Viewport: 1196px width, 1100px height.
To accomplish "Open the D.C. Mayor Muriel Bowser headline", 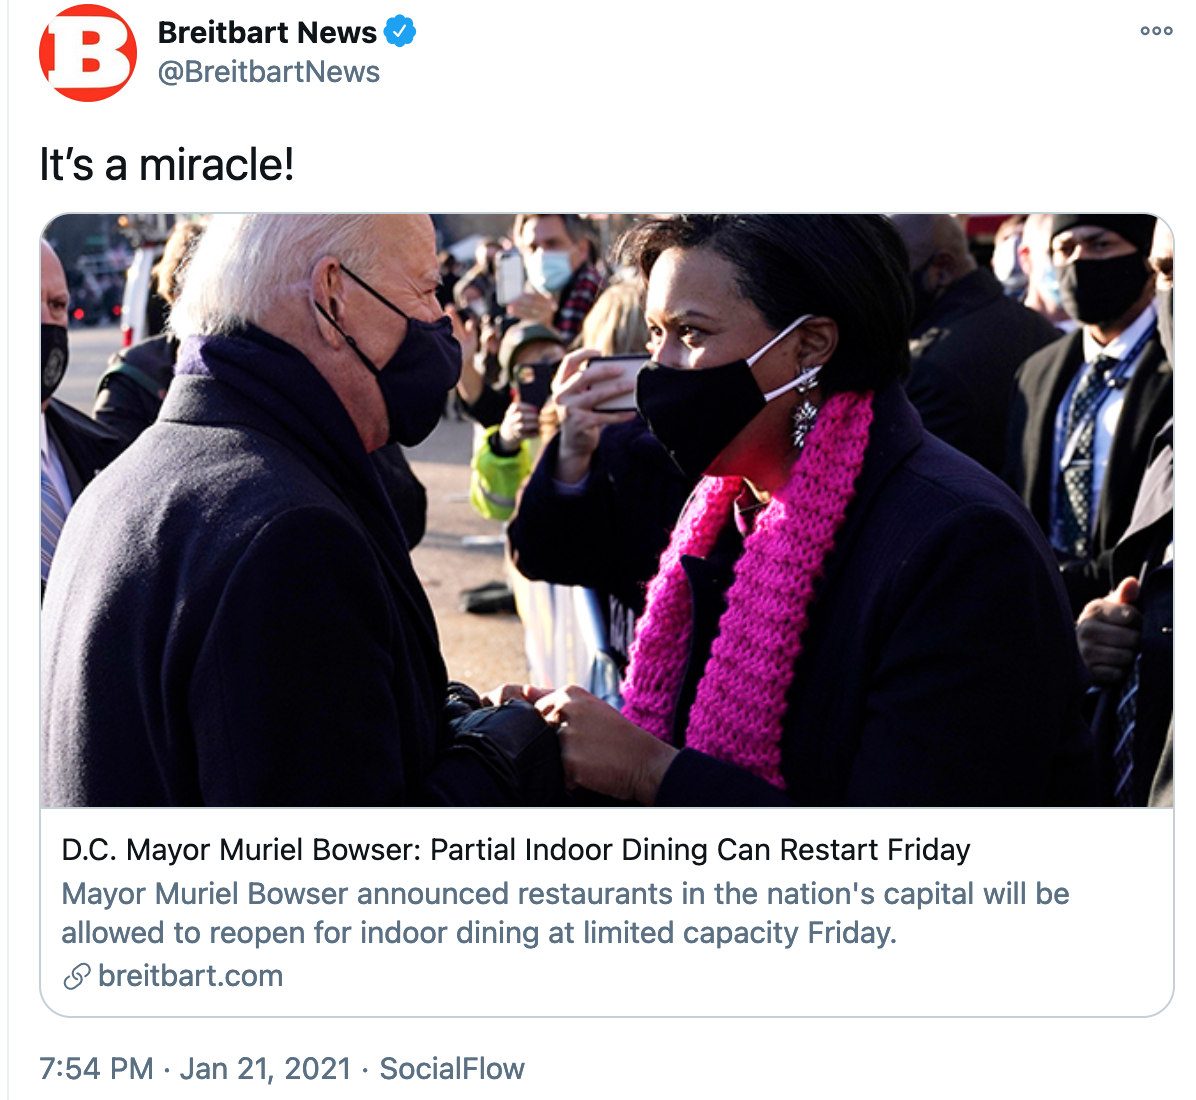I will (516, 849).
